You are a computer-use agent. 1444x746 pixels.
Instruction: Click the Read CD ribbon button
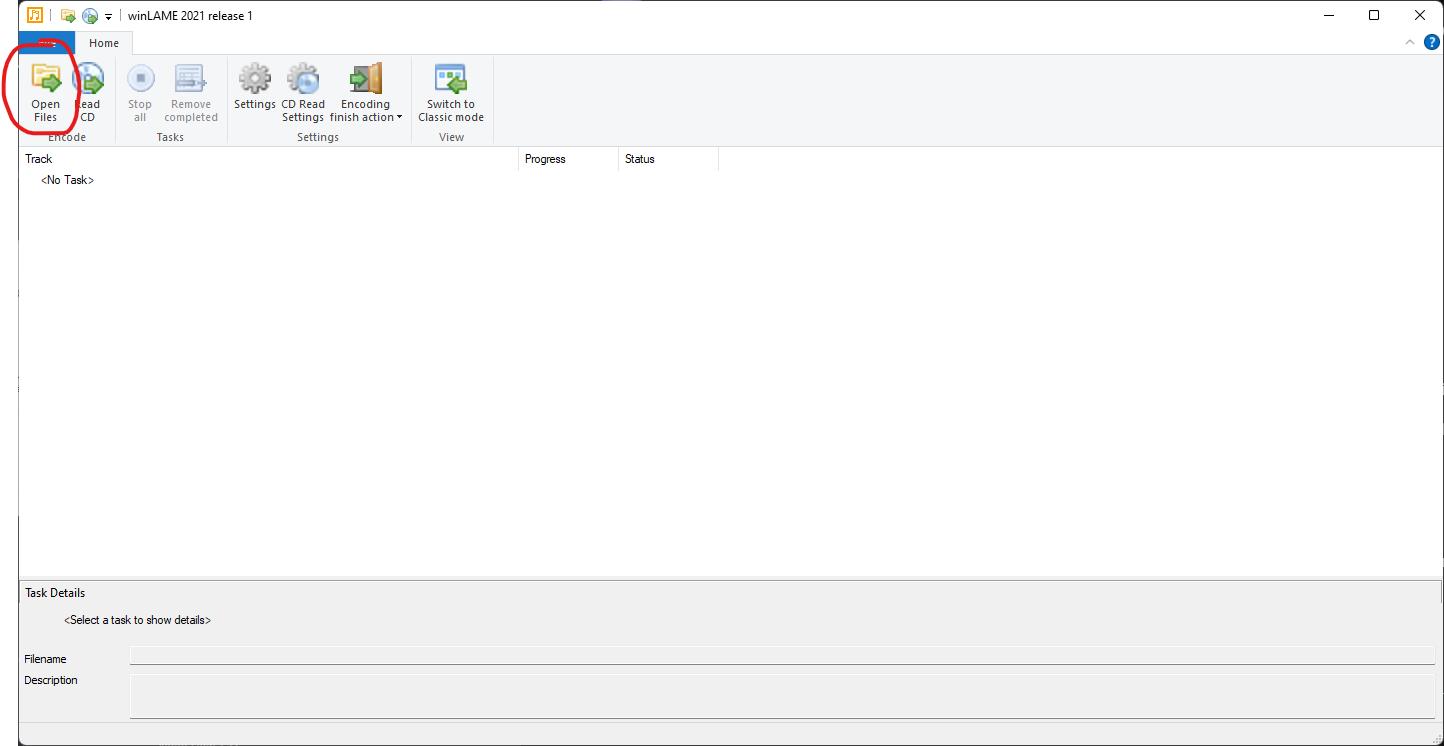click(88, 92)
